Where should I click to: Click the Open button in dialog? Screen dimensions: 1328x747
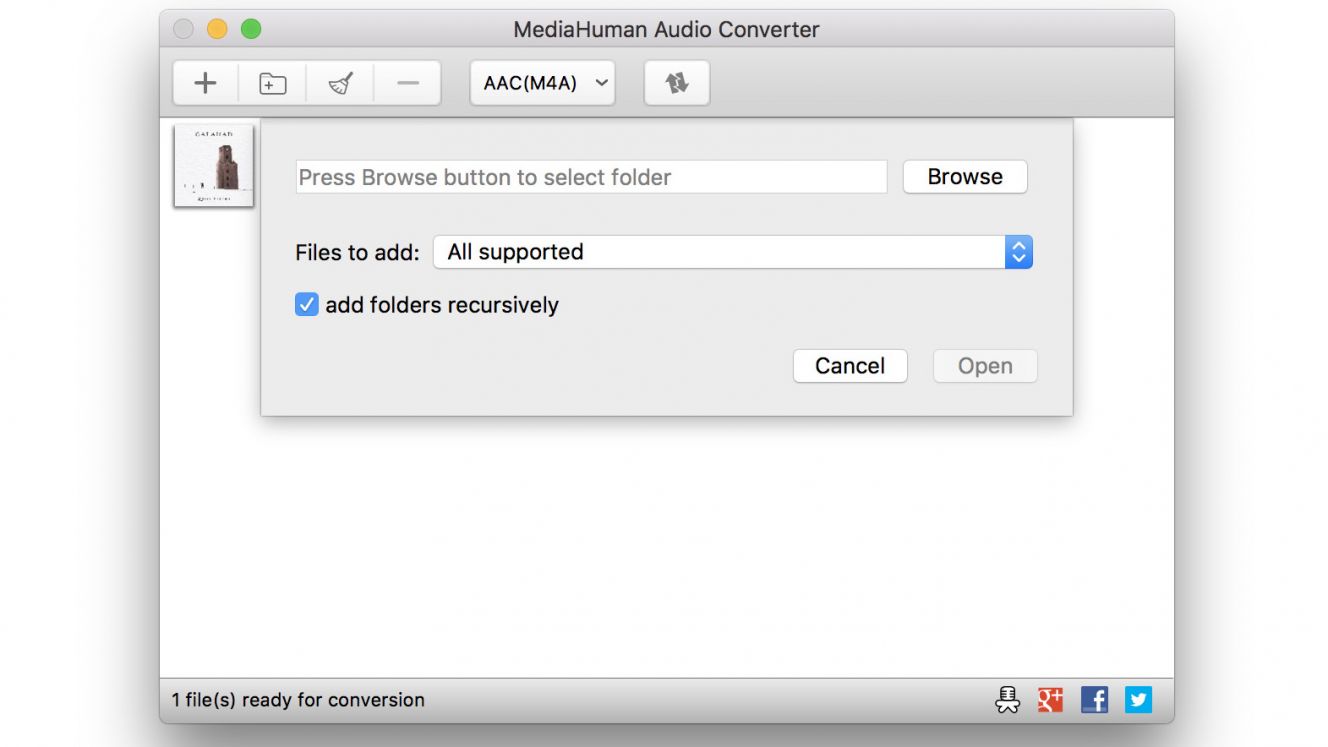coord(985,366)
